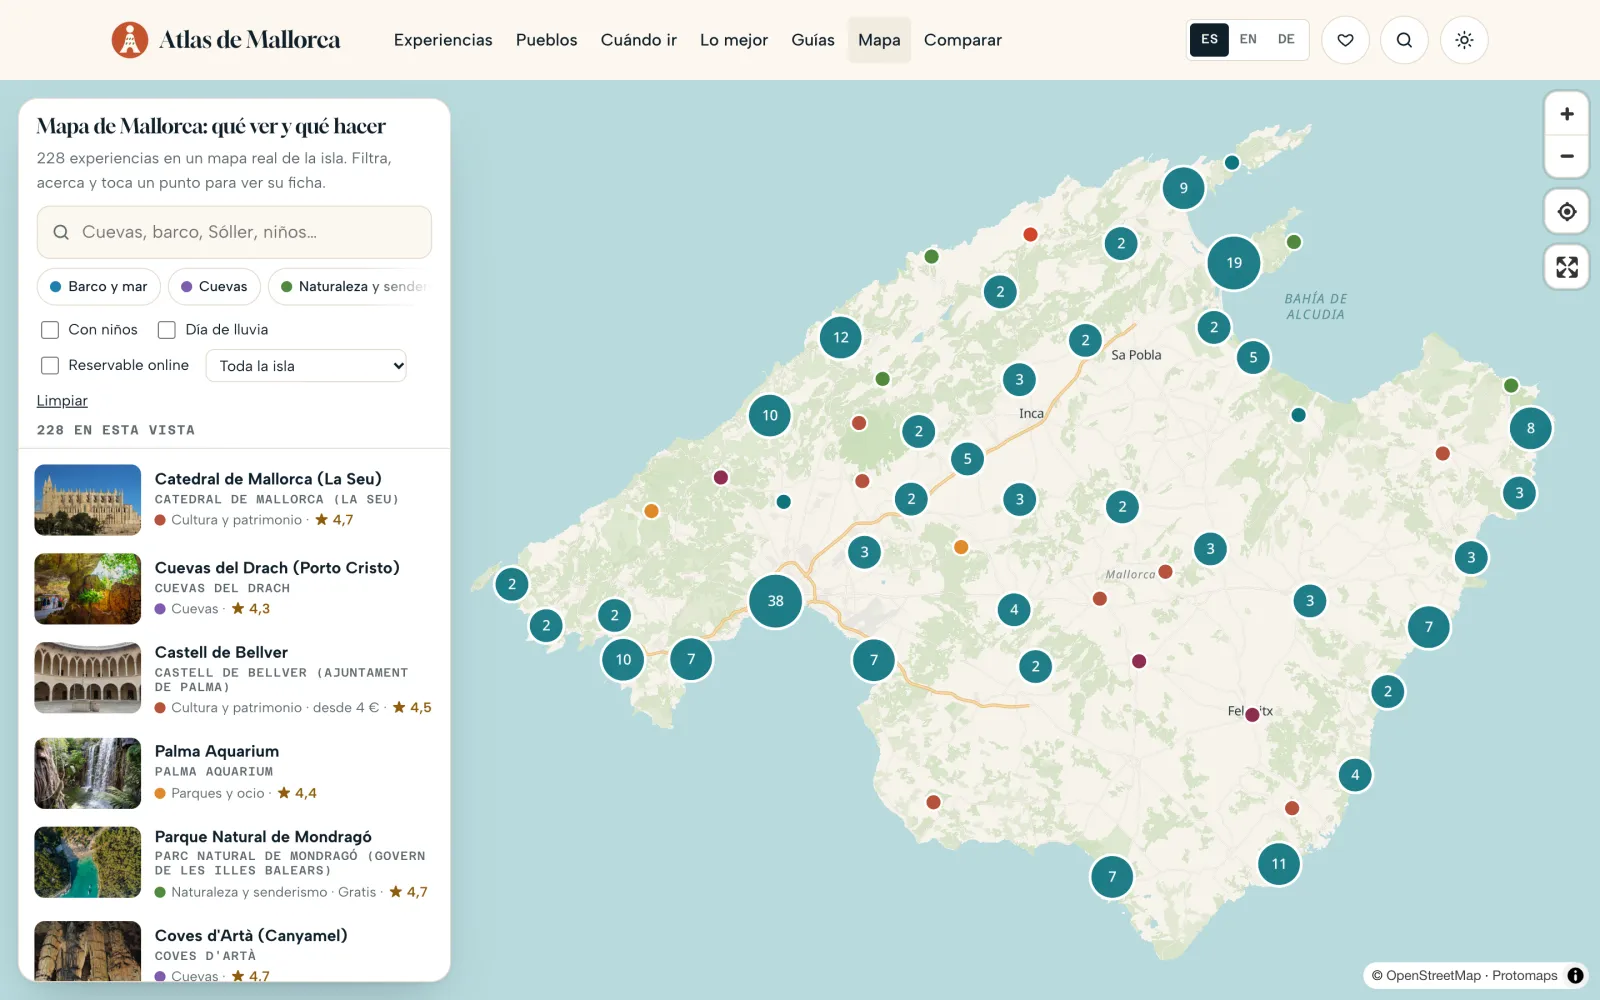Open the search magnifier icon in header
The image size is (1600, 1000).
(x=1404, y=40)
